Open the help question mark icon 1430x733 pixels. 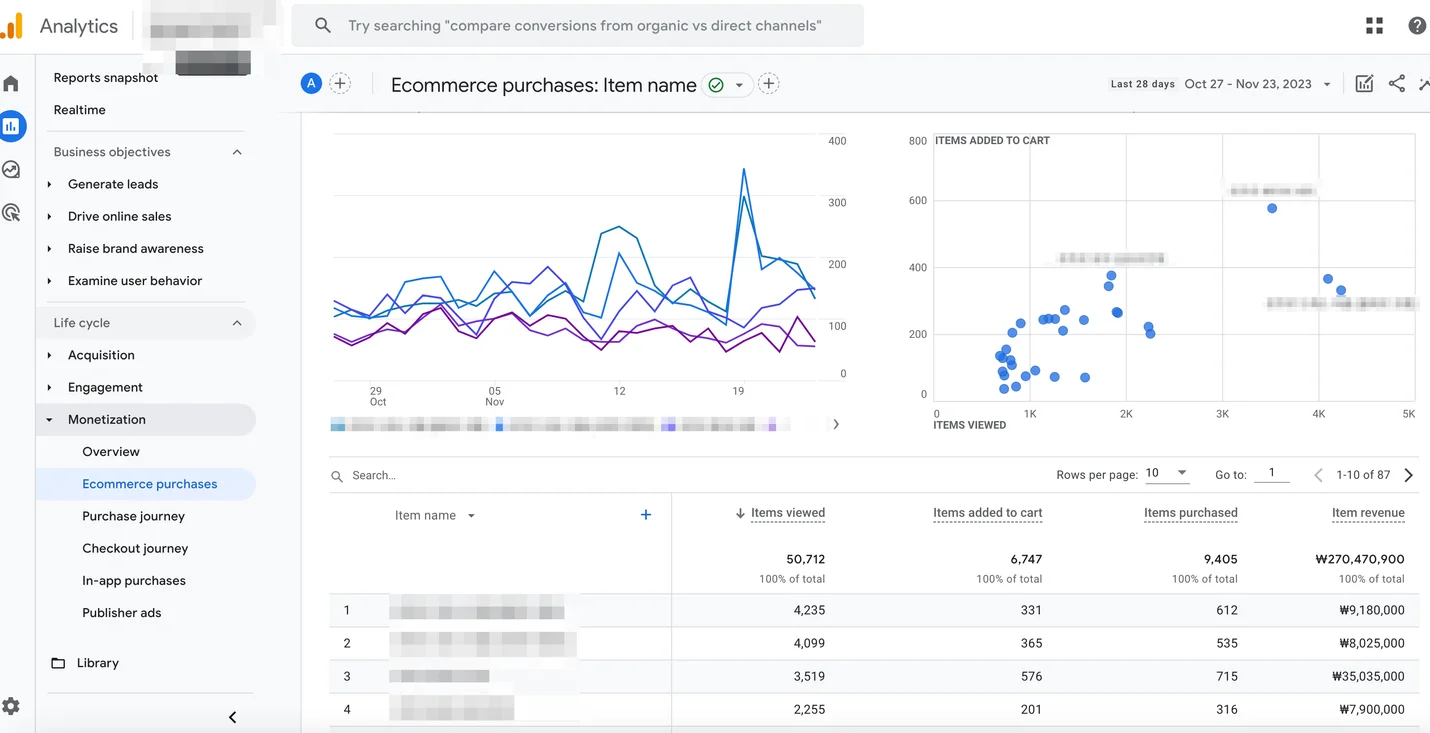coord(1416,26)
